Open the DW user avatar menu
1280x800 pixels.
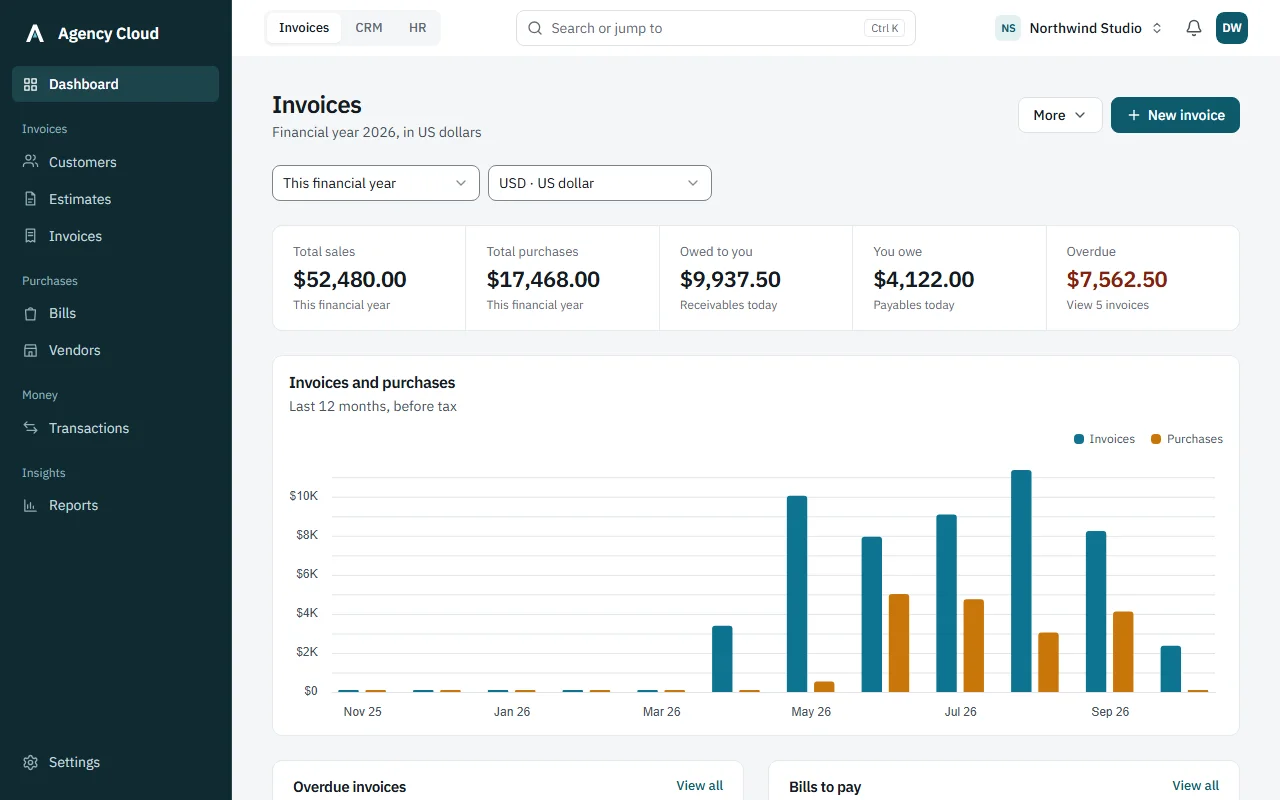[x=1232, y=28]
